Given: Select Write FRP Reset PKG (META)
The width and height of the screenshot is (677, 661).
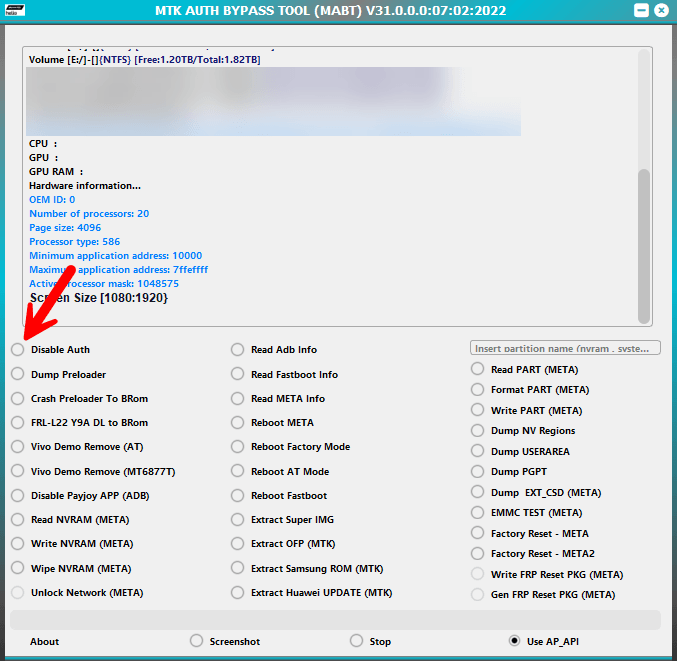Looking at the screenshot, I should click(x=478, y=574).
